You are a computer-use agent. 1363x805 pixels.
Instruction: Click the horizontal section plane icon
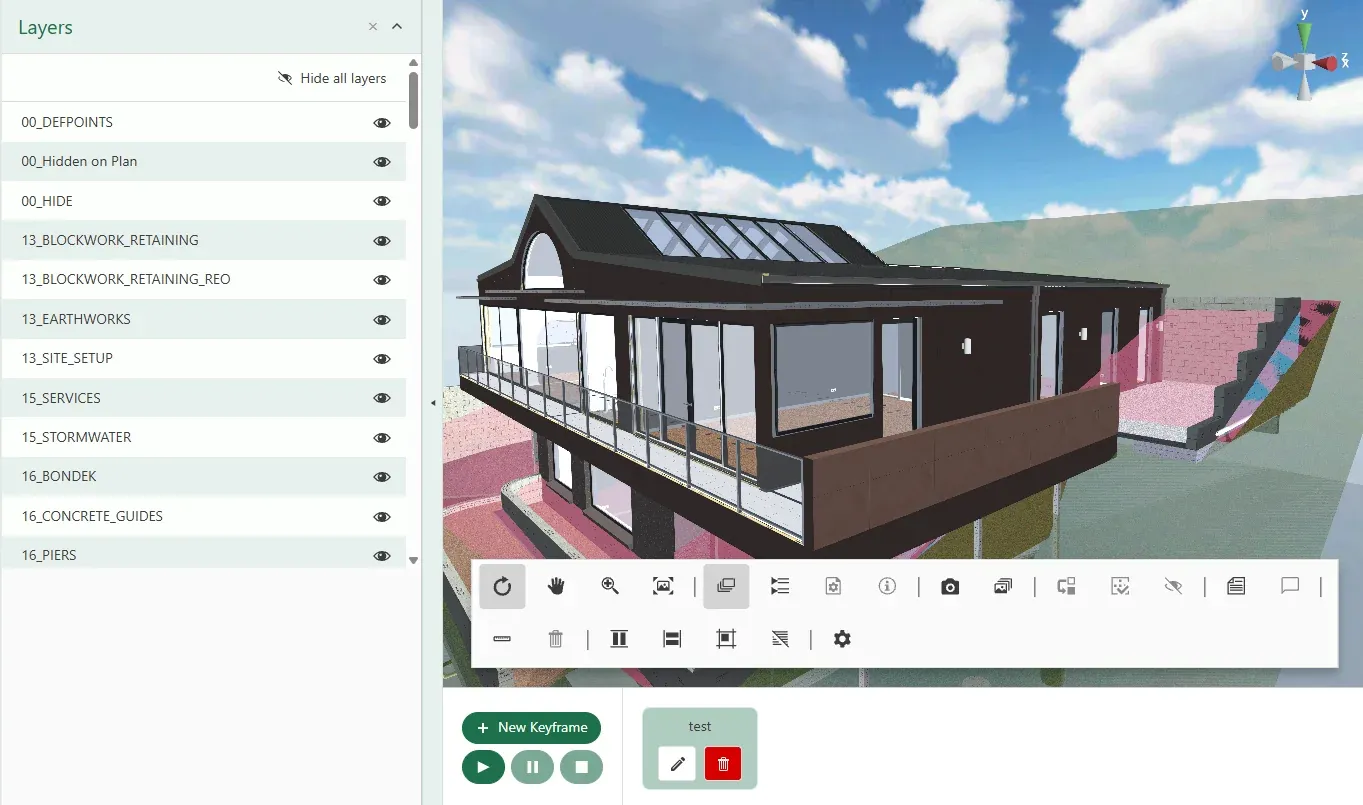(x=672, y=639)
